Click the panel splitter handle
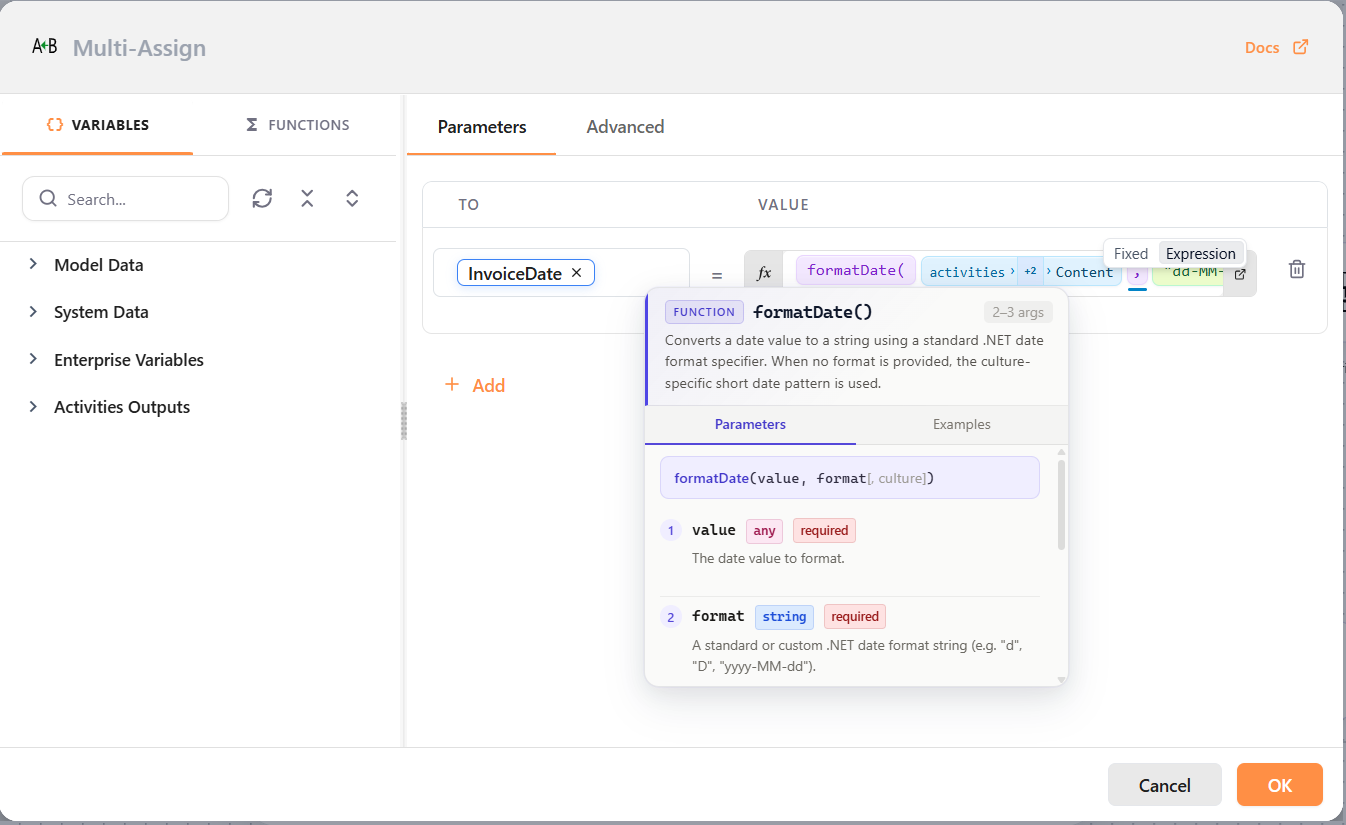The width and height of the screenshot is (1346, 825). click(404, 421)
